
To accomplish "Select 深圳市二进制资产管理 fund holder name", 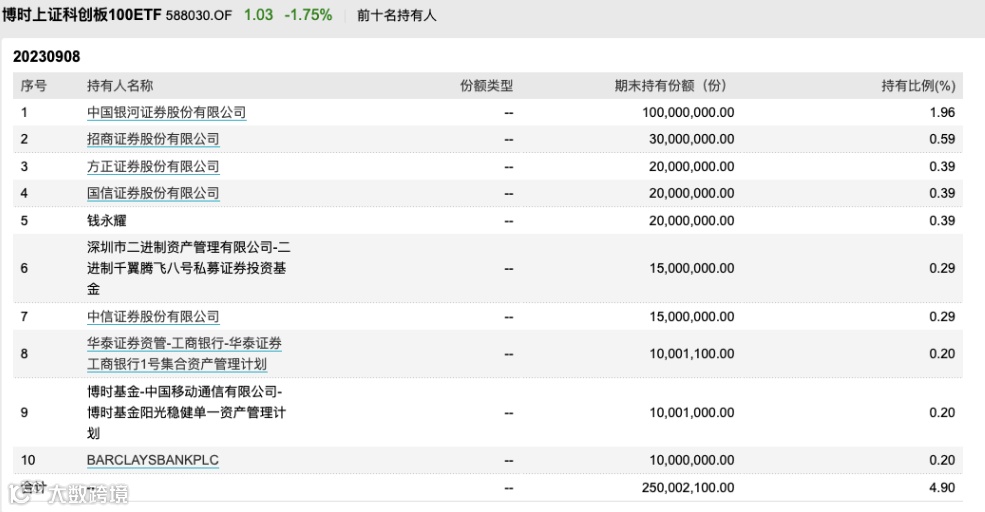I will pos(188,268).
